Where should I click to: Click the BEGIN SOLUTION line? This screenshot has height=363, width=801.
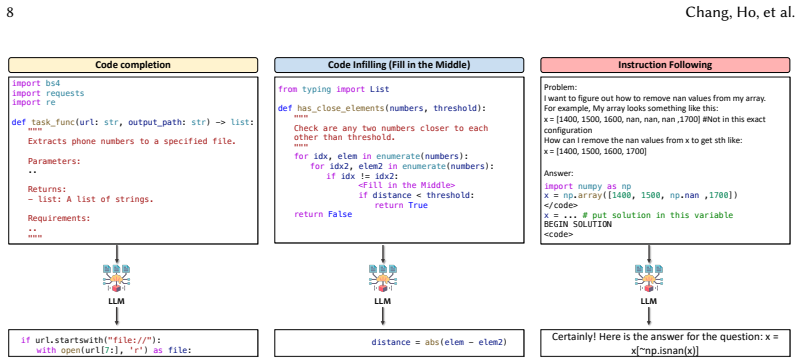(578, 224)
